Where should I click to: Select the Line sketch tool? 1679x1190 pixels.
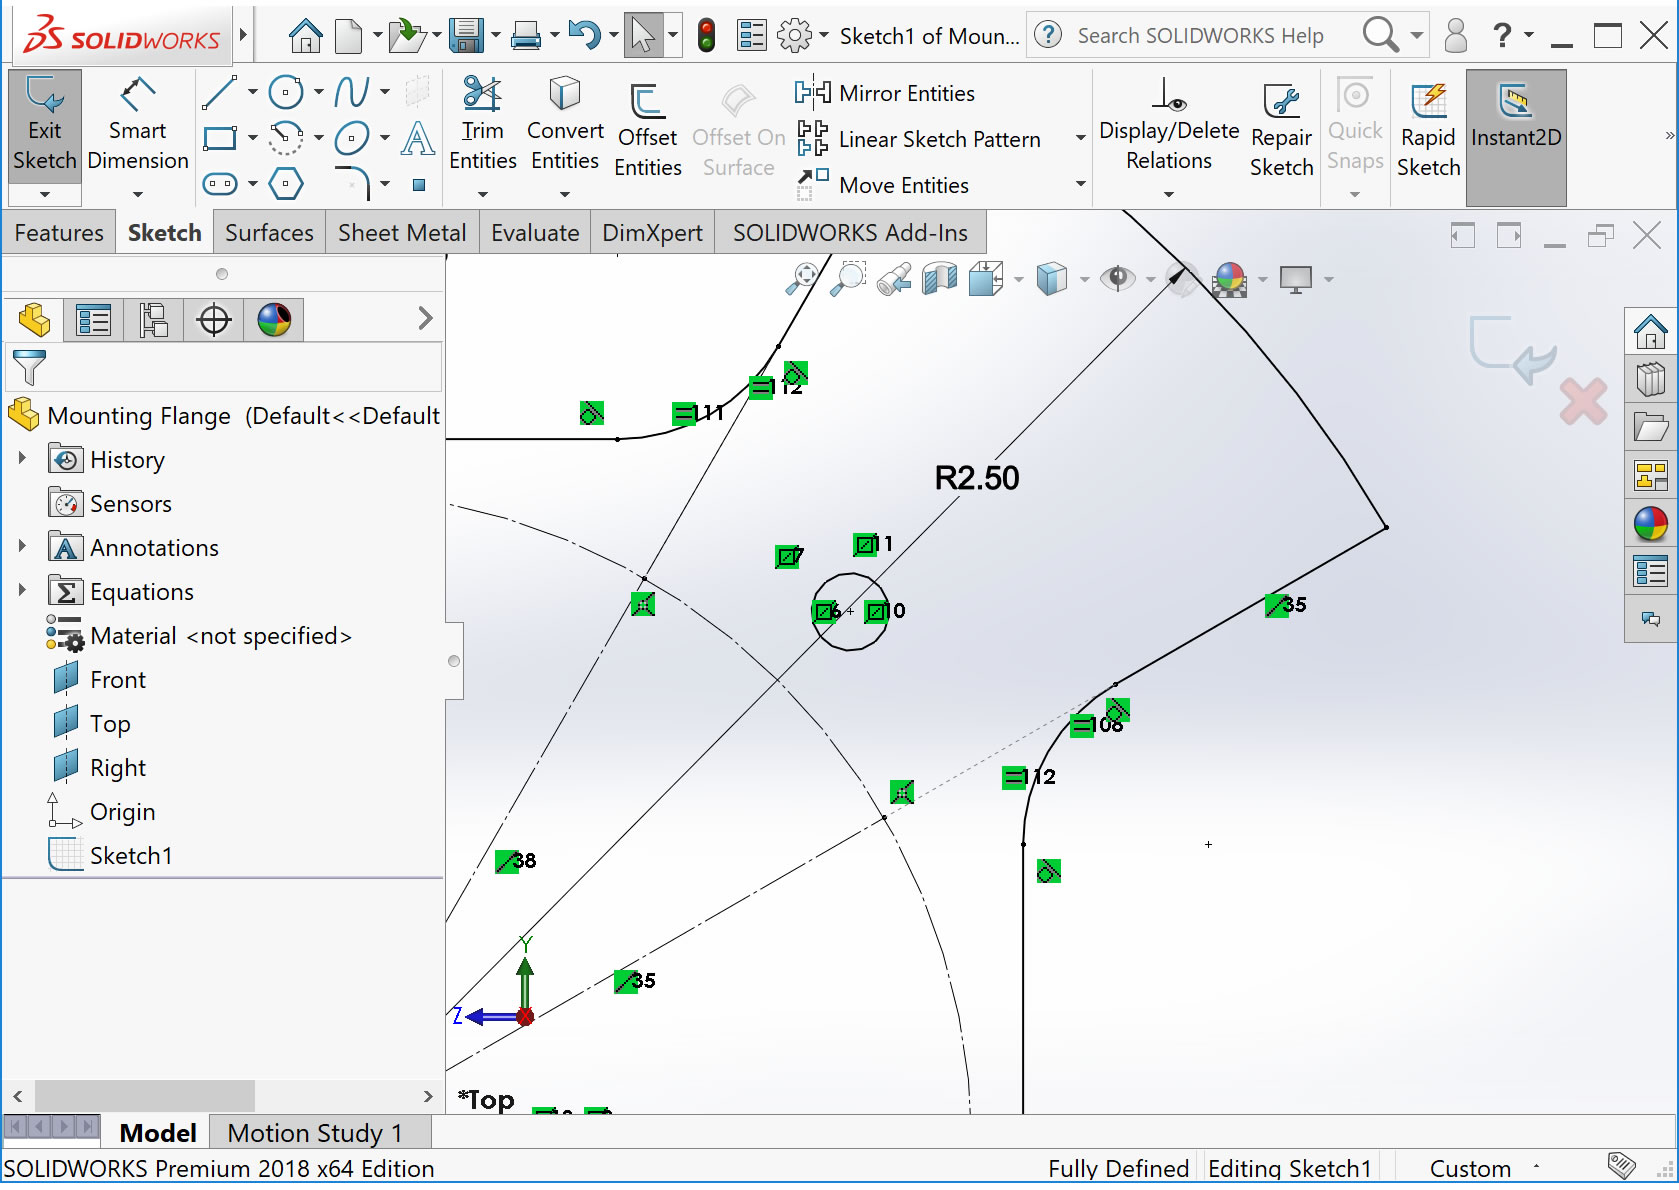tap(220, 91)
